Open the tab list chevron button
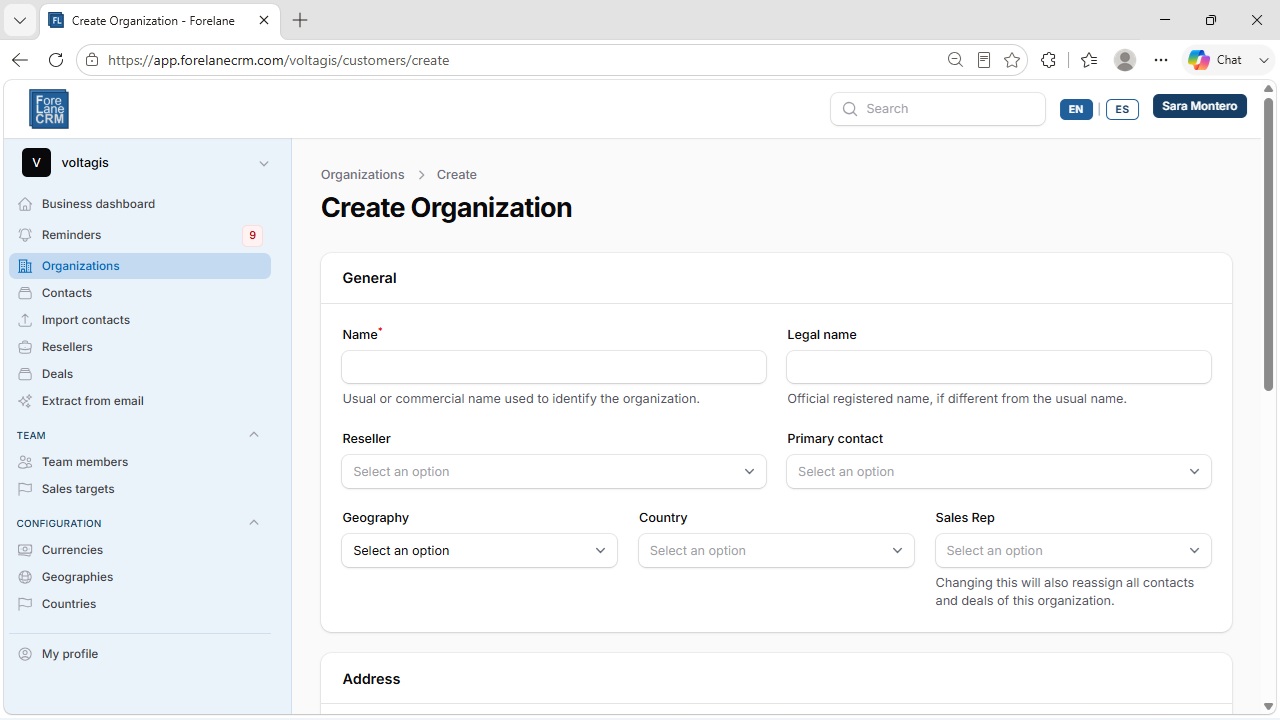Screen dimensions: 1280x720 20,20
